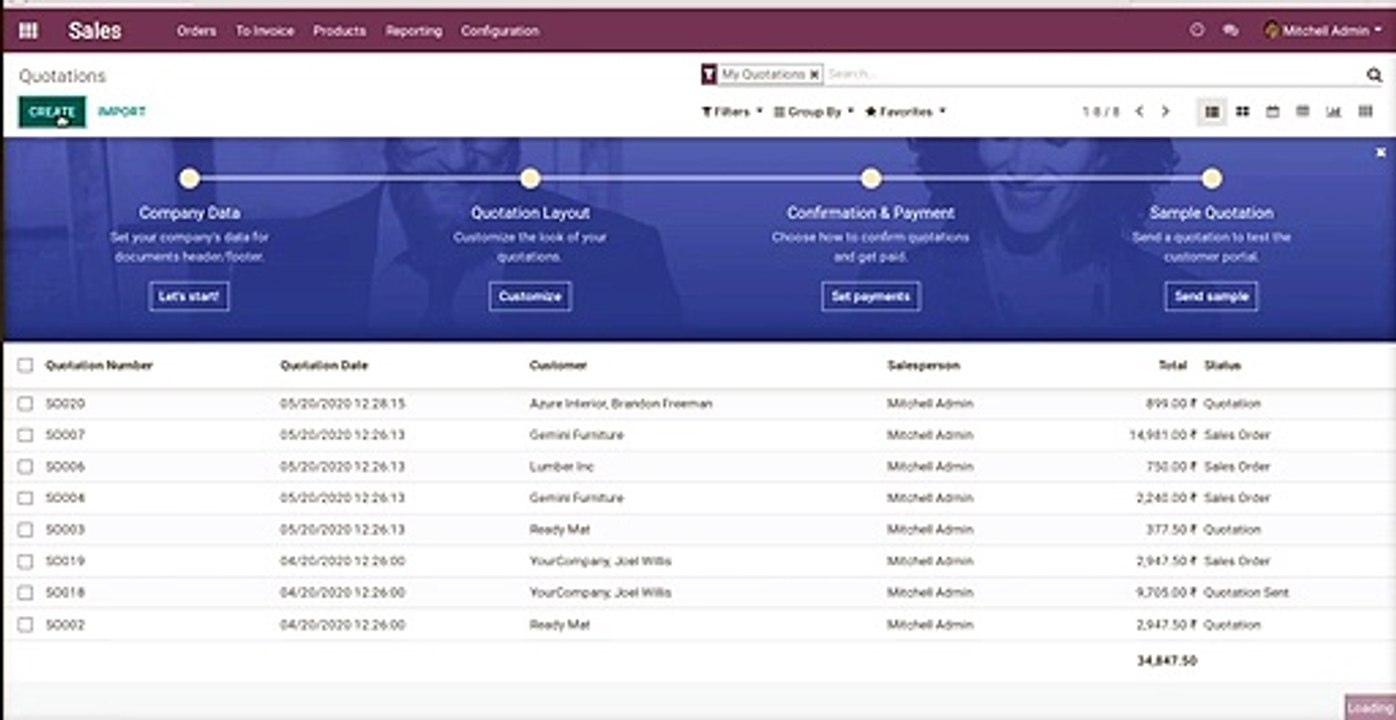Click into the search input field

(x=1092, y=75)
